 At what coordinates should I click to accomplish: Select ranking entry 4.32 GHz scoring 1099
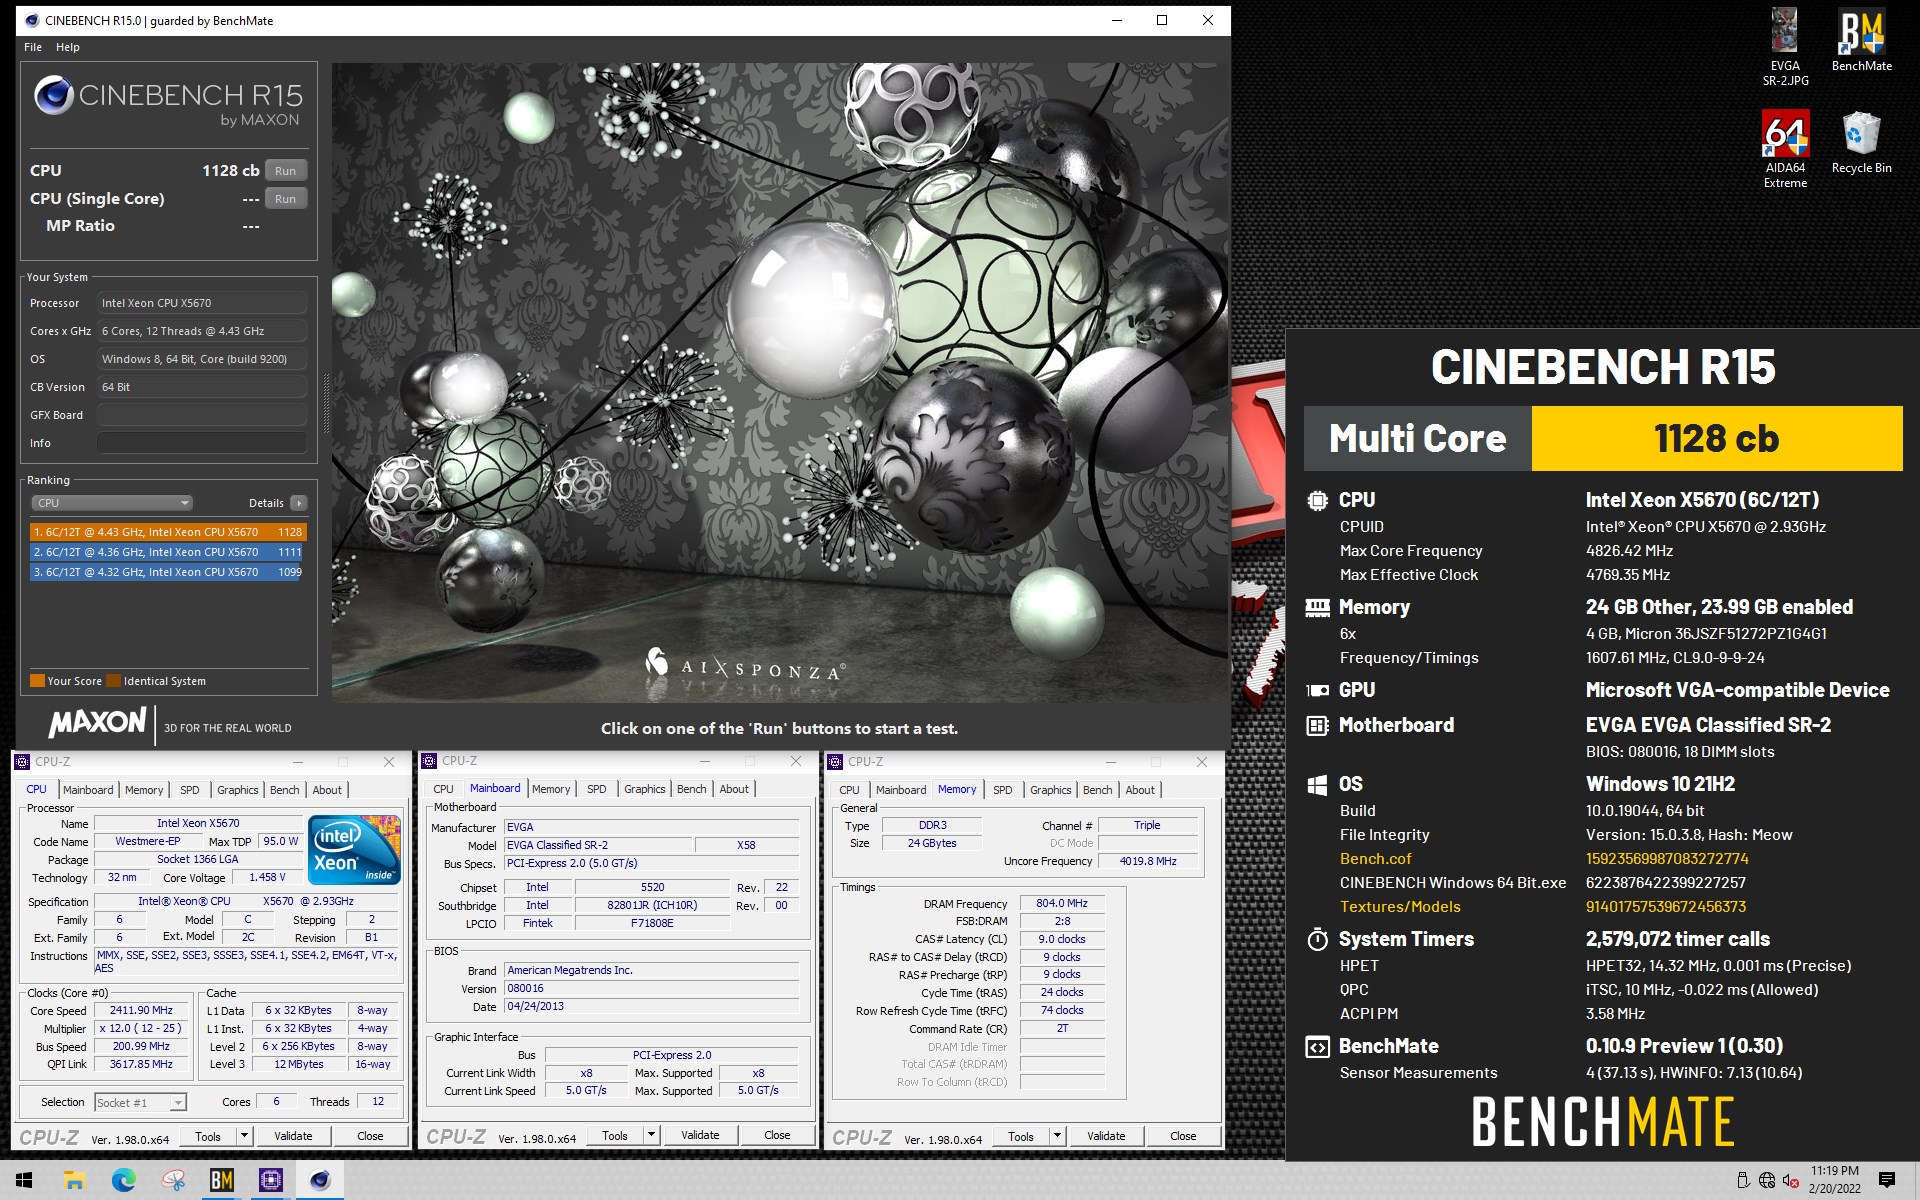167,572
